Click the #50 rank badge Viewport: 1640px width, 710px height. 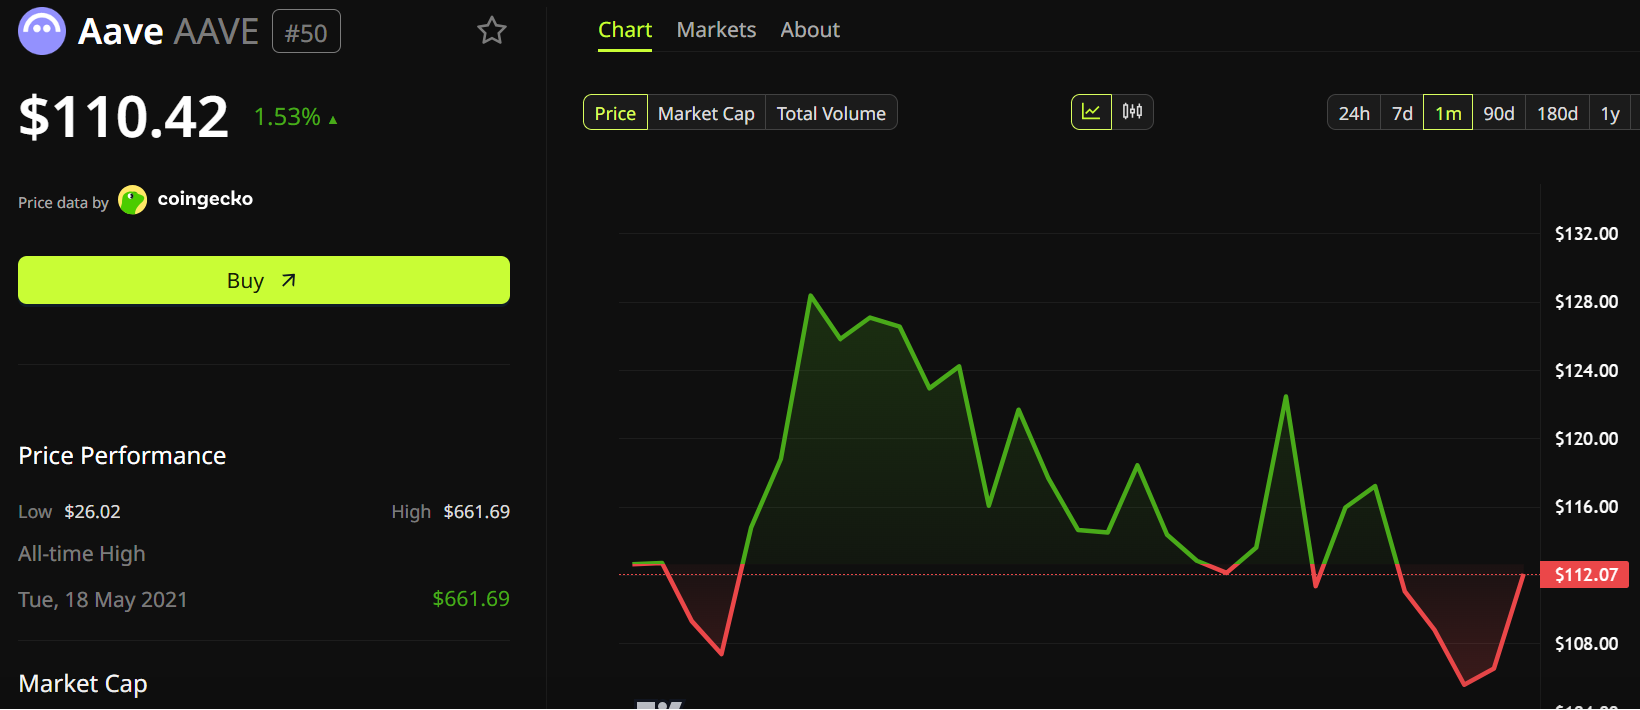pos(306,32)
